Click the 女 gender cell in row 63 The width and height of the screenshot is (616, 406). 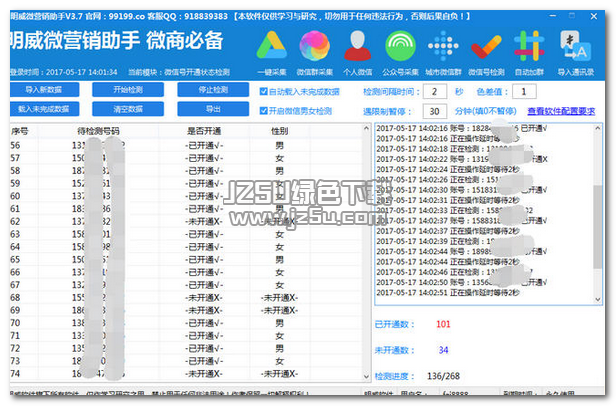(279, 234)
